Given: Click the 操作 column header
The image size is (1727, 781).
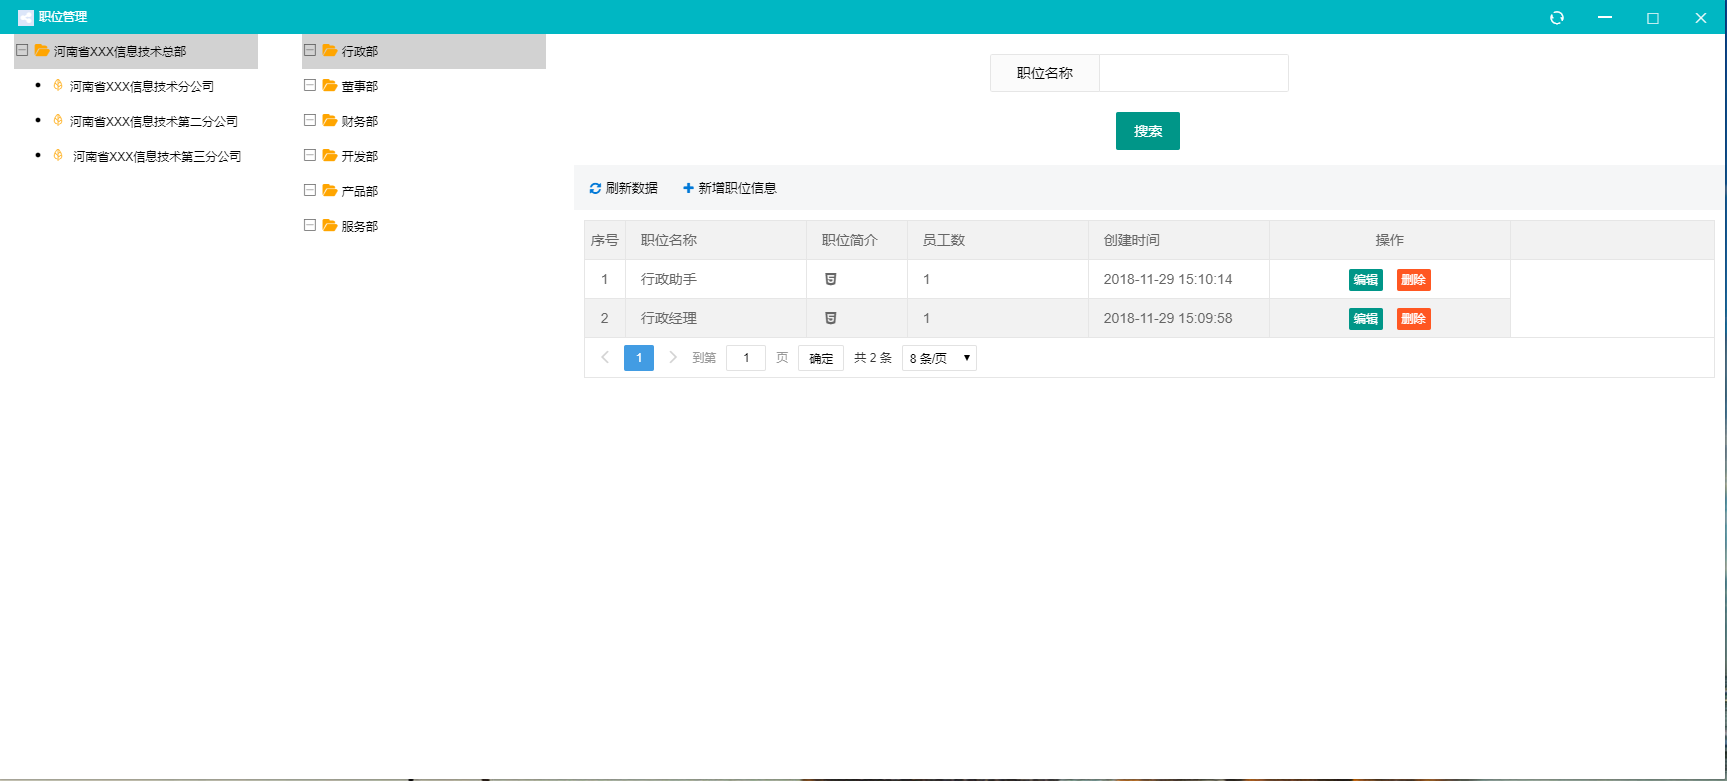Looking at the screenshot, I should (x=1390, y=240).
